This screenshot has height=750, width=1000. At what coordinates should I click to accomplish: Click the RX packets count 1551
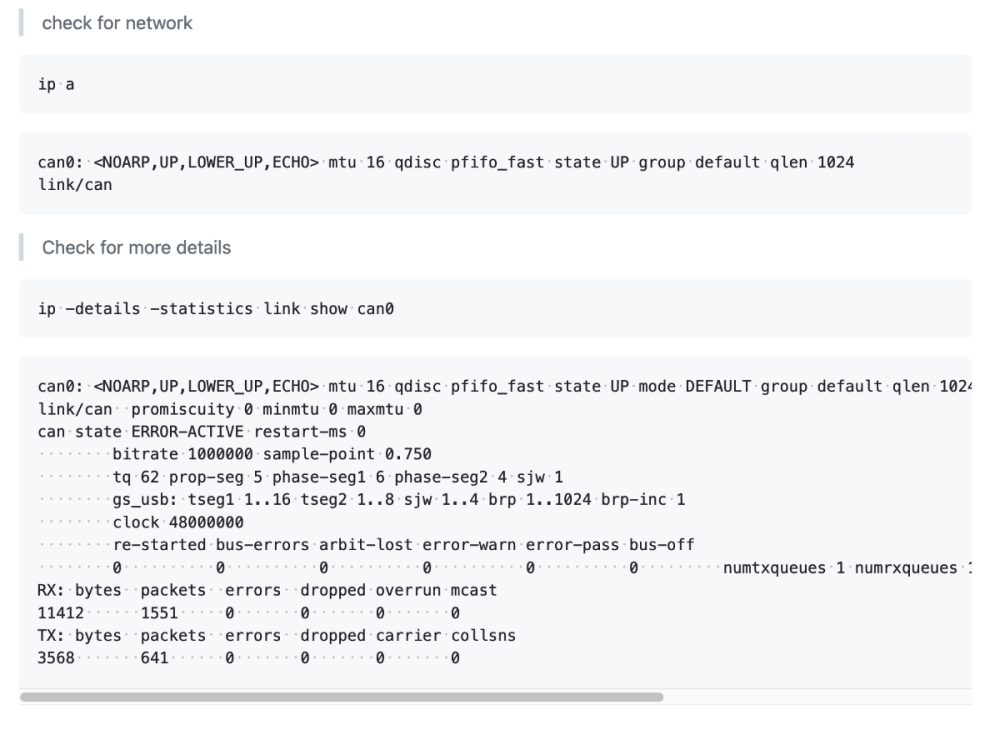tap(159, 613)
